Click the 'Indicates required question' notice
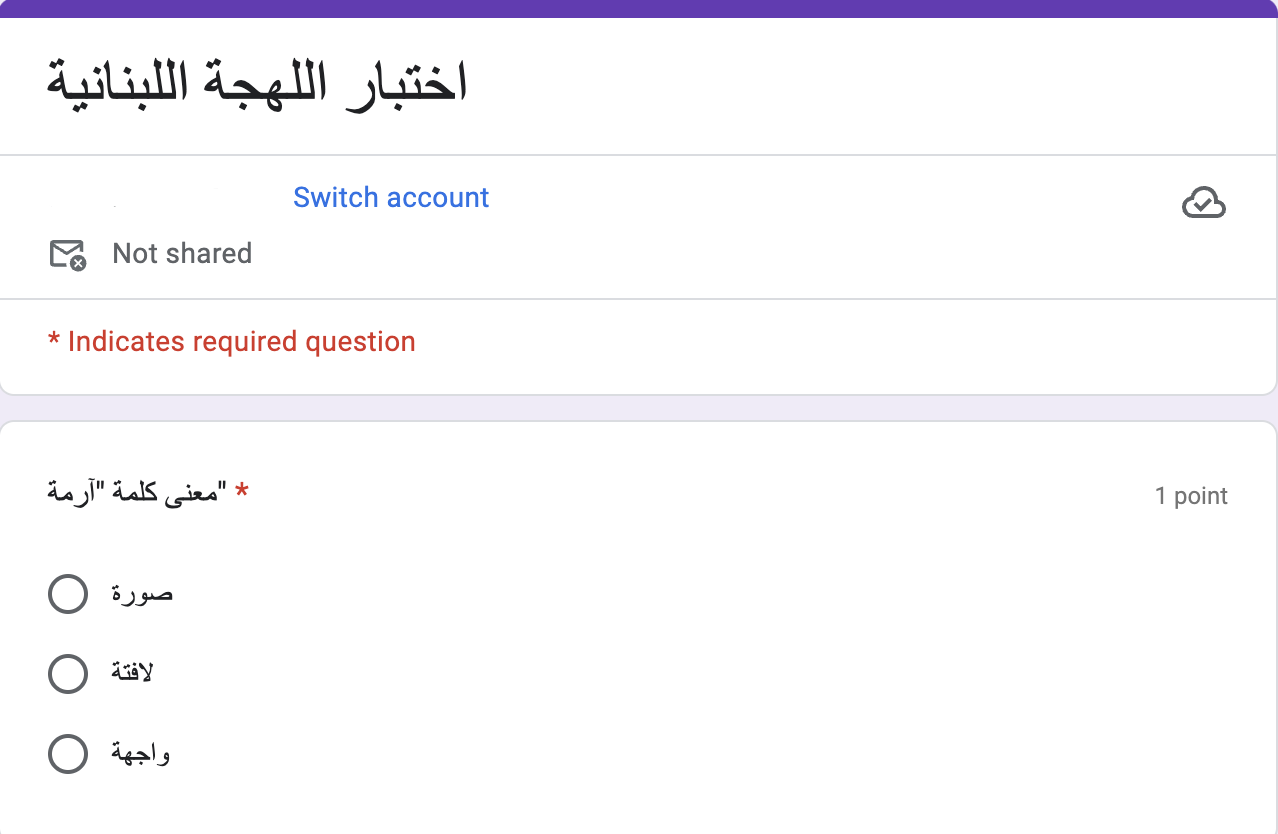Viewport: 1278px width, 834px height. [x=231, y=341]
